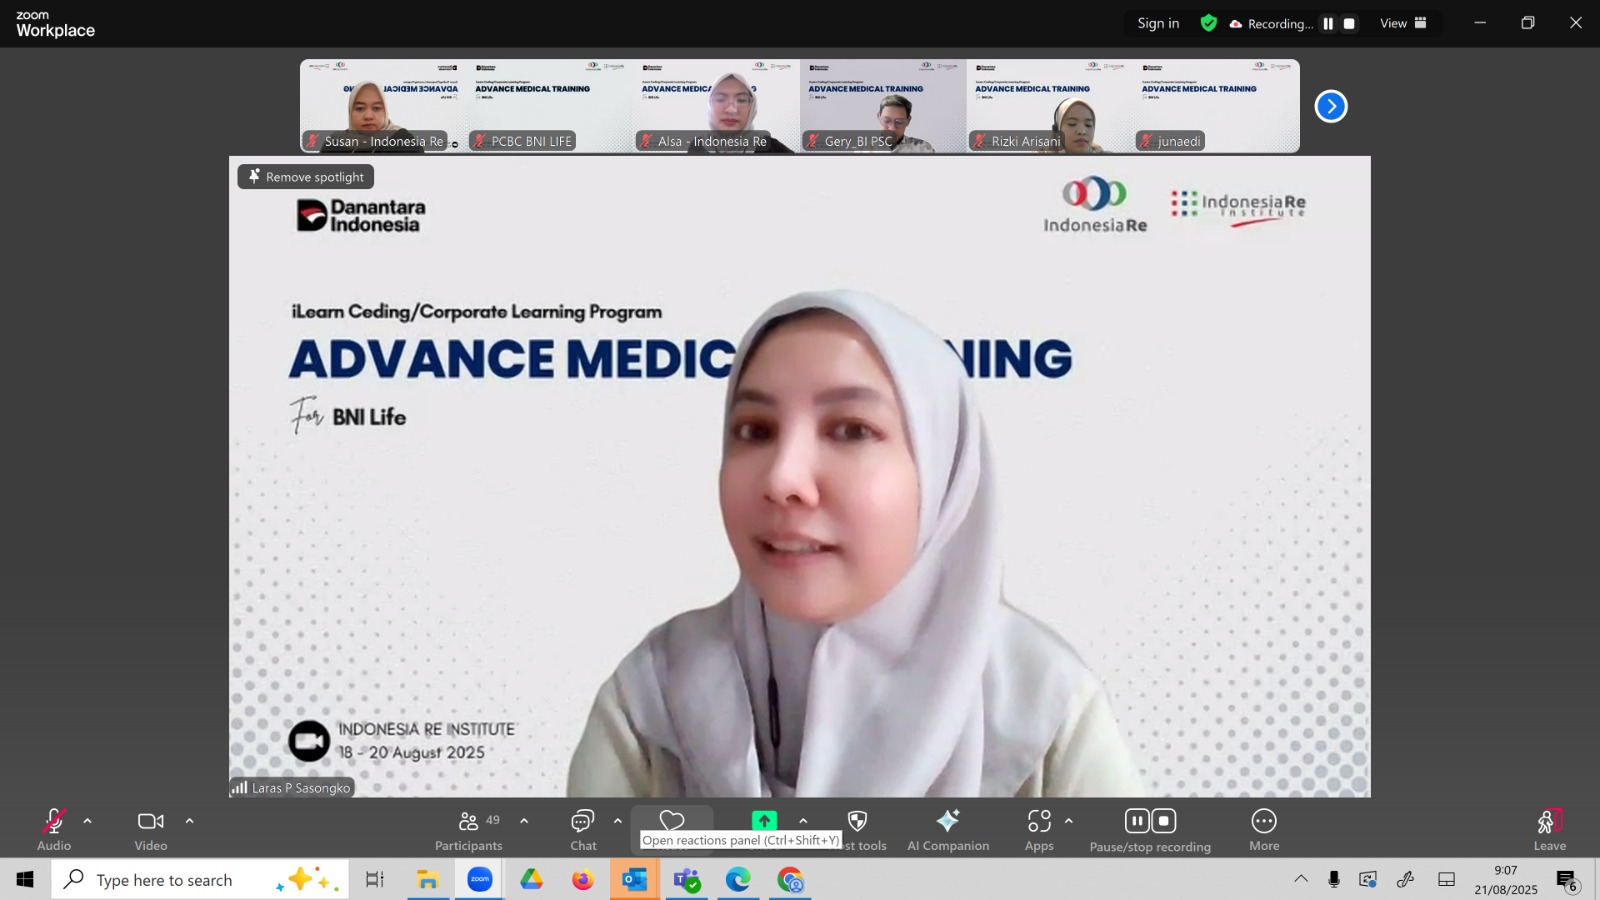
Task: Click Remove spotlight button
Action: tap(306, 177)
